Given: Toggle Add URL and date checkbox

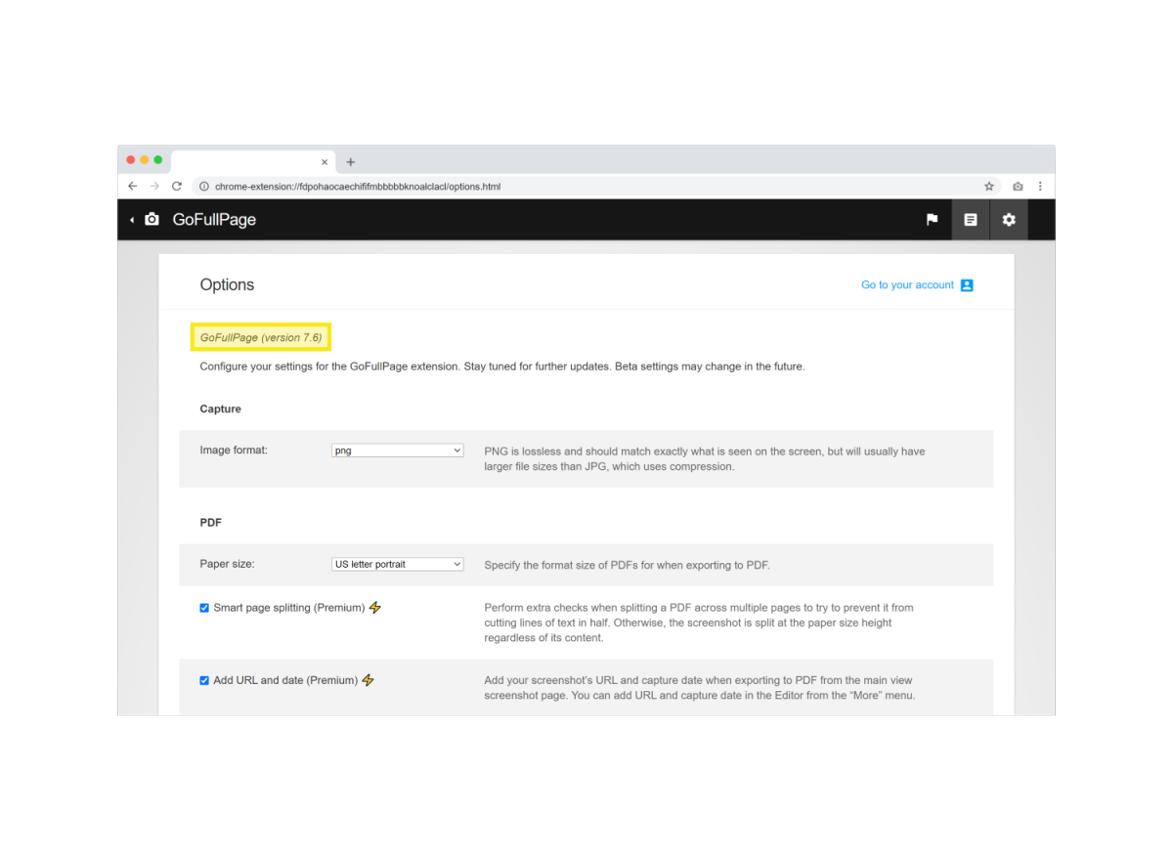Looking at the screenshot, I should [205, 681].
